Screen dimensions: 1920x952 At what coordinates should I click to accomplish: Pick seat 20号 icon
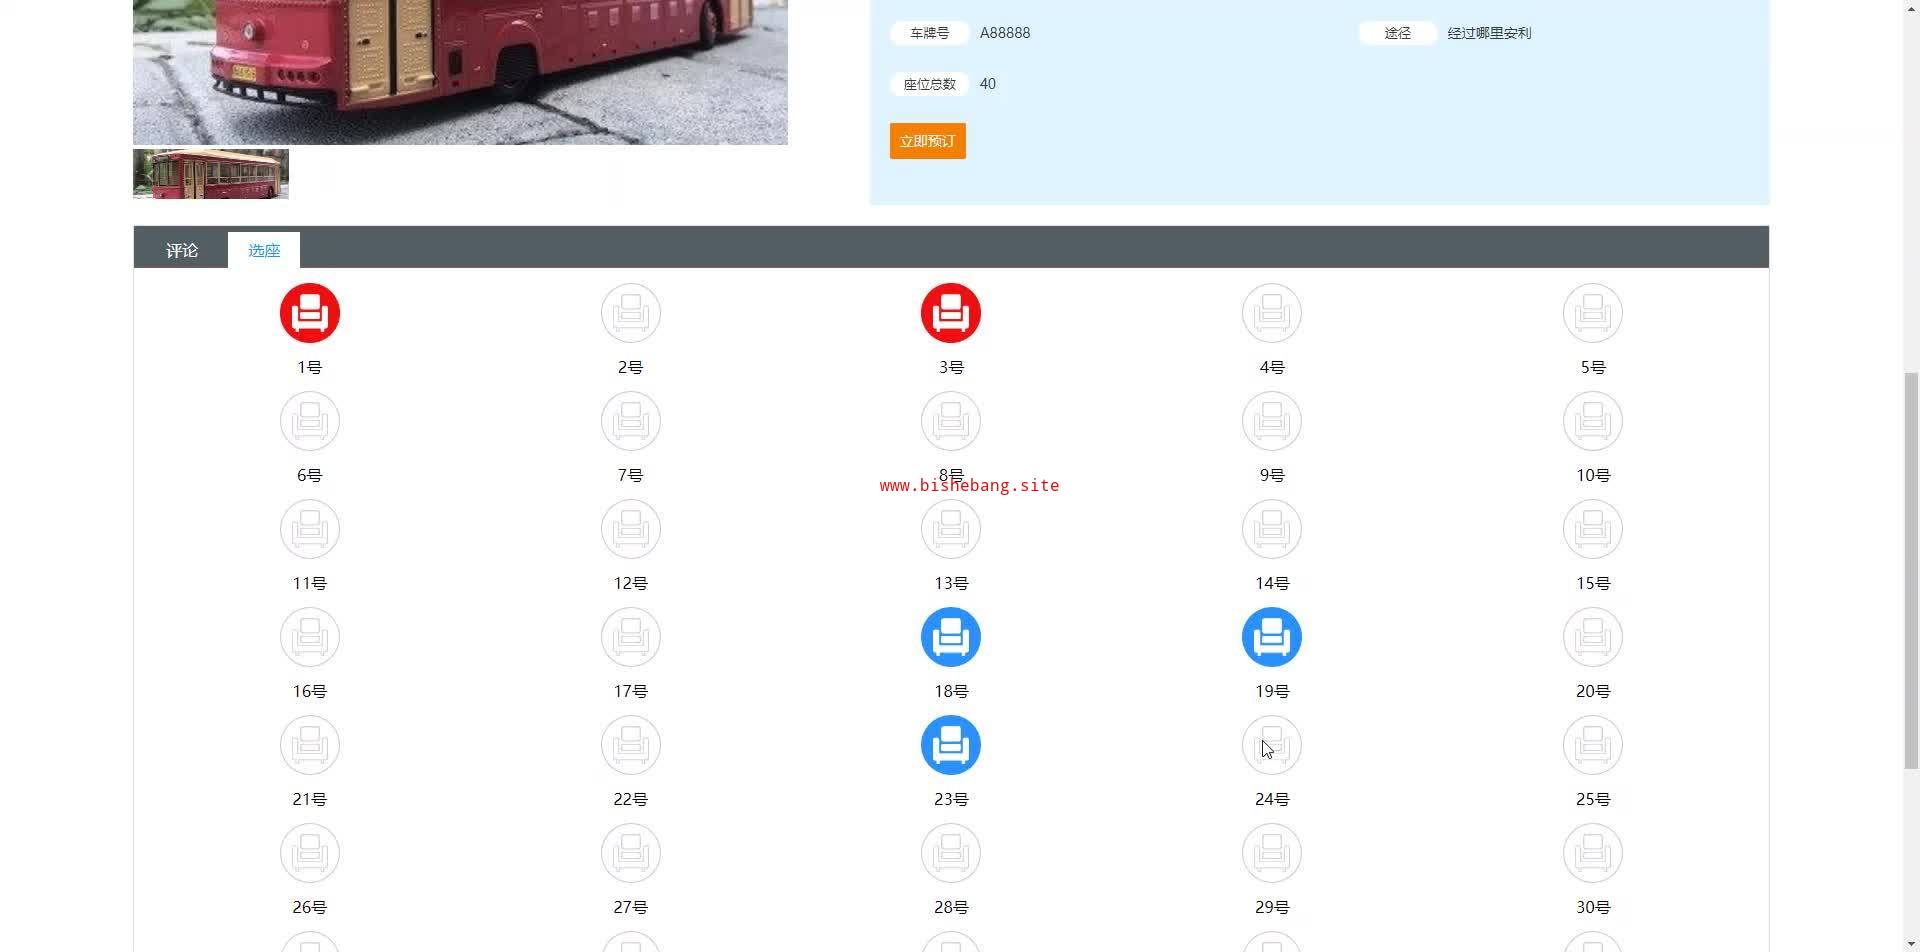point(1593,637)
